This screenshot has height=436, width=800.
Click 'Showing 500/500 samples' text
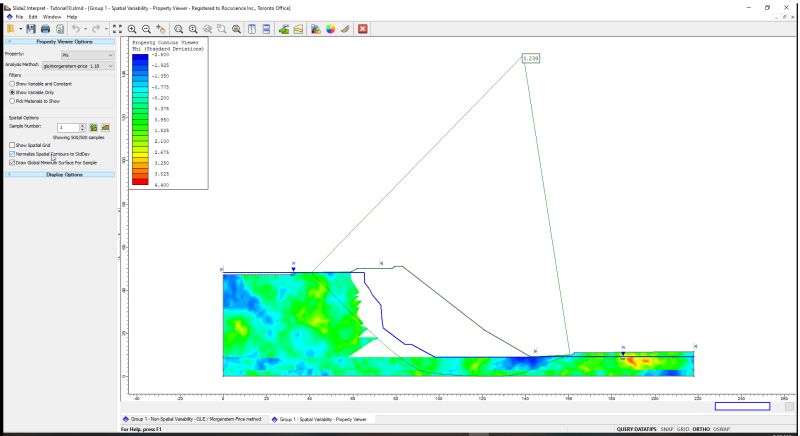tap(79, 138)
